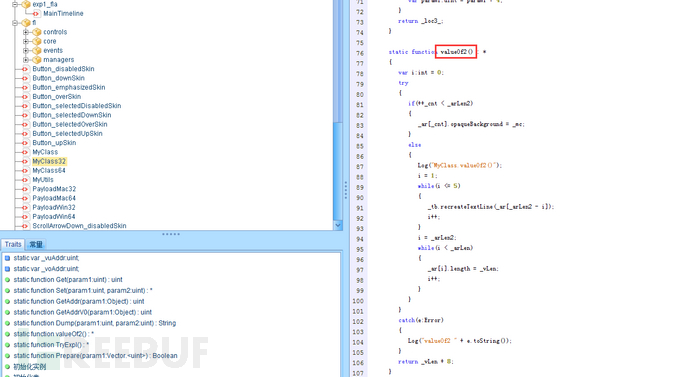Click the highlighted valueOf2() name in code
Screen dimensions: 690x377
(x=456, y=52)
